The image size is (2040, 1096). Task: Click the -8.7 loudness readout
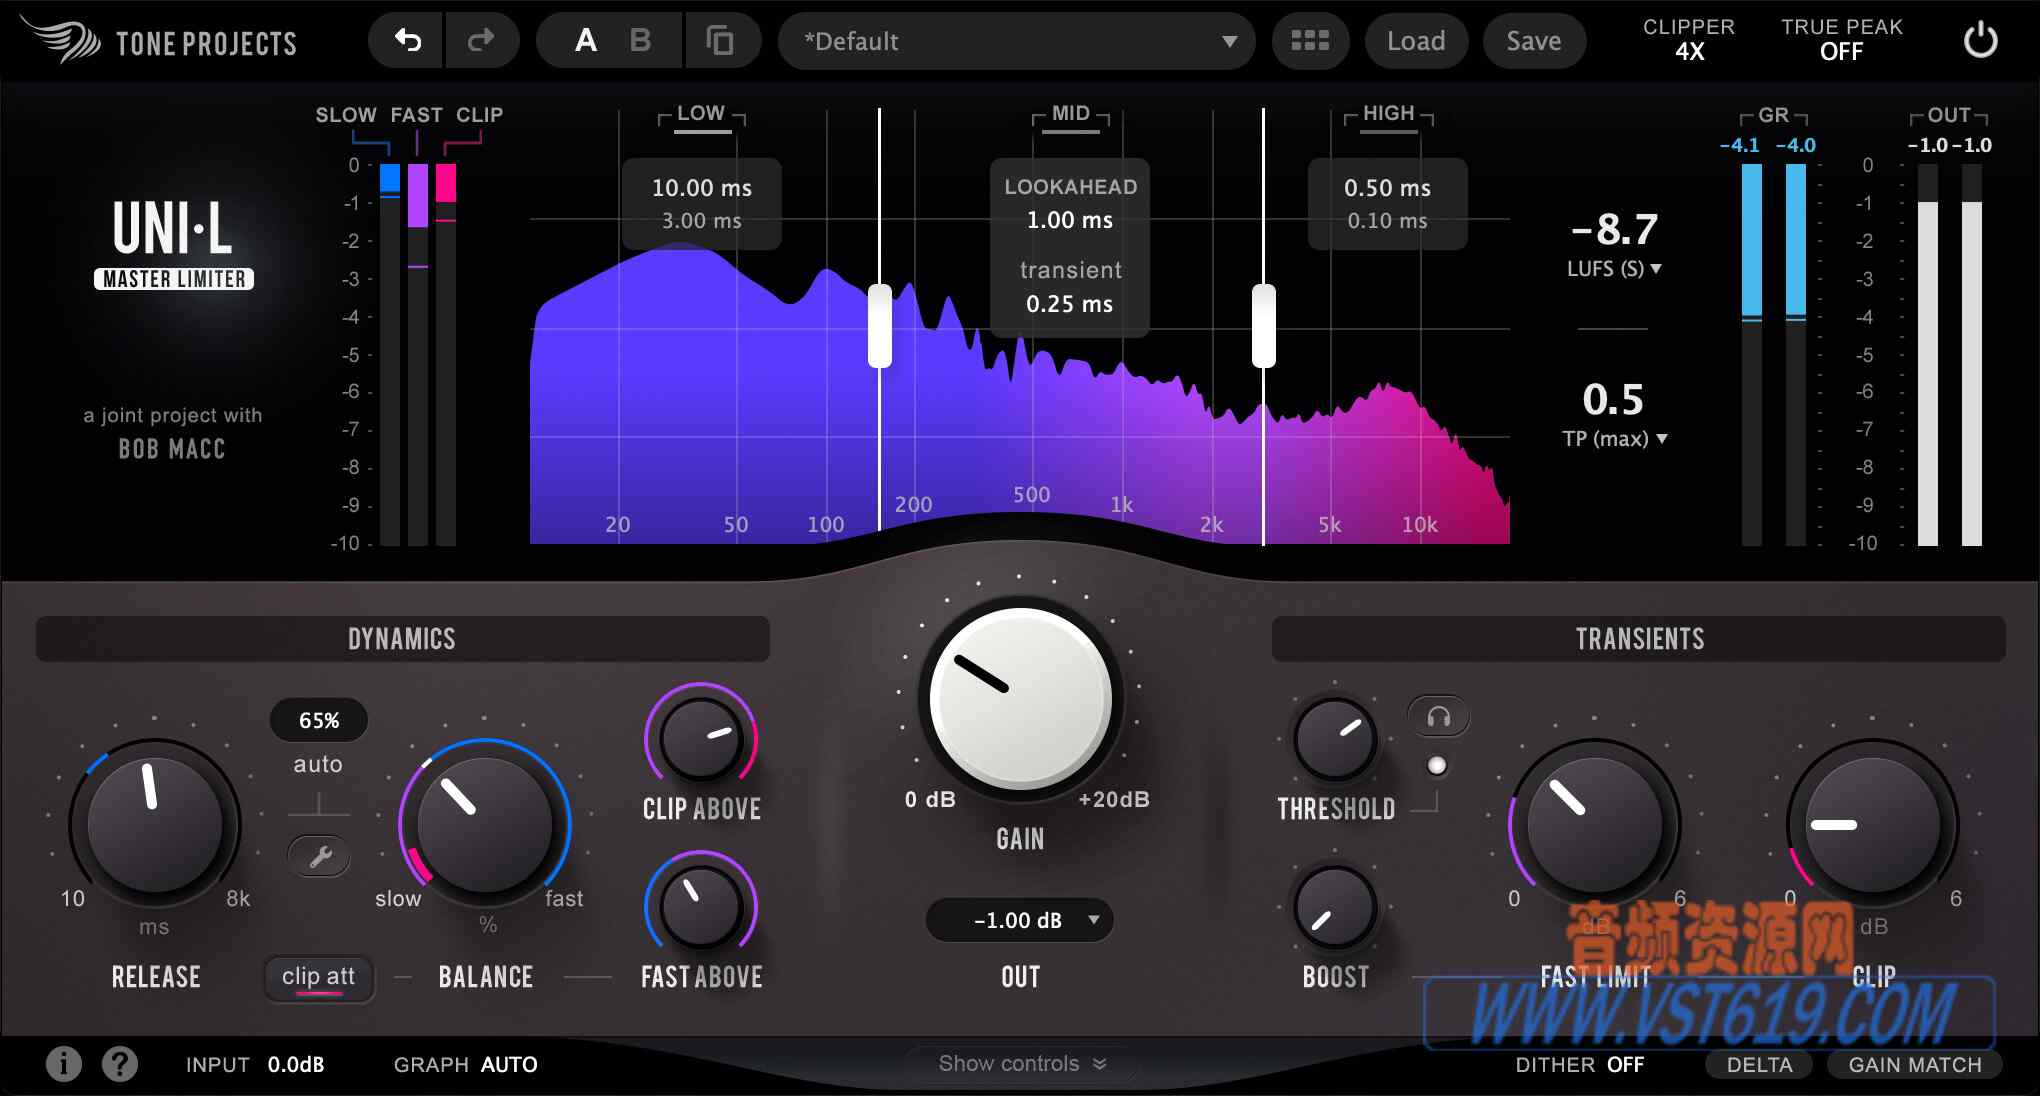1614,229
